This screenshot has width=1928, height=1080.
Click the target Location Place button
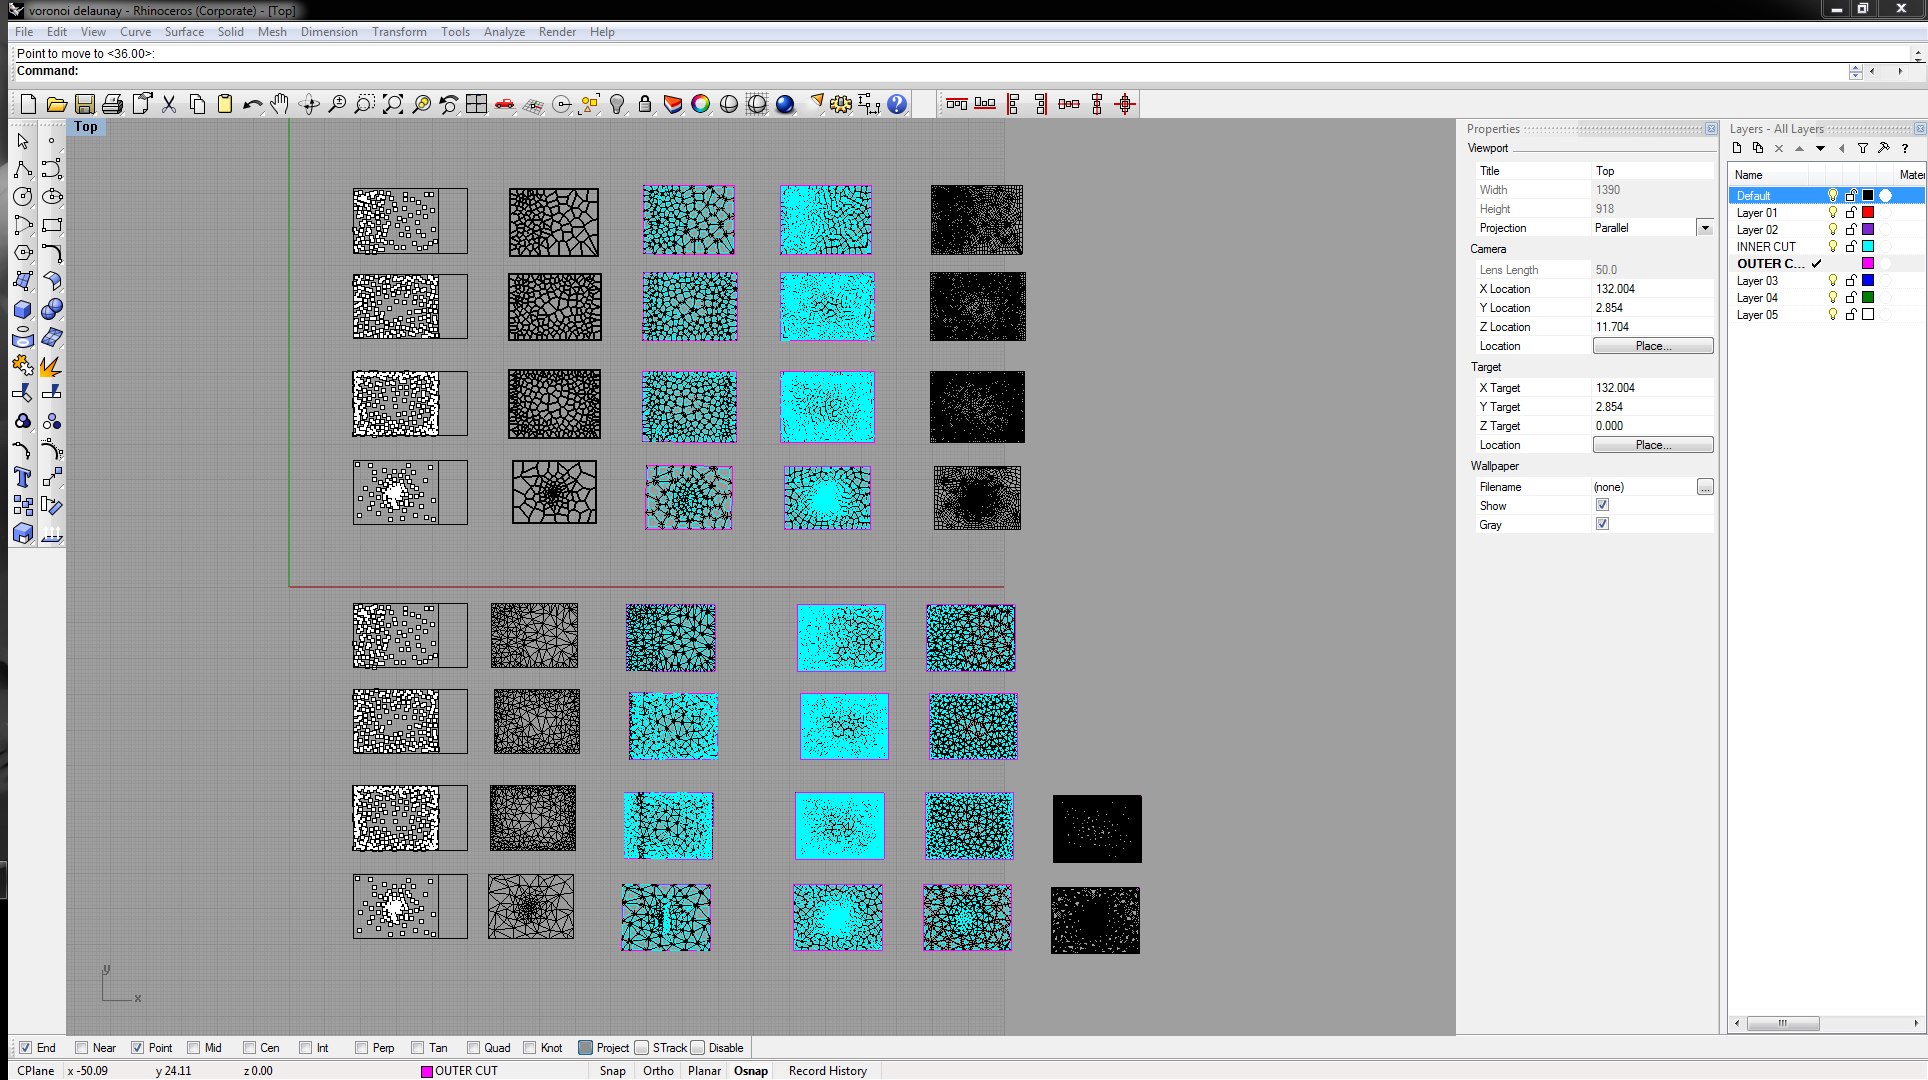pyautogui.click(x=1653, y=445)
